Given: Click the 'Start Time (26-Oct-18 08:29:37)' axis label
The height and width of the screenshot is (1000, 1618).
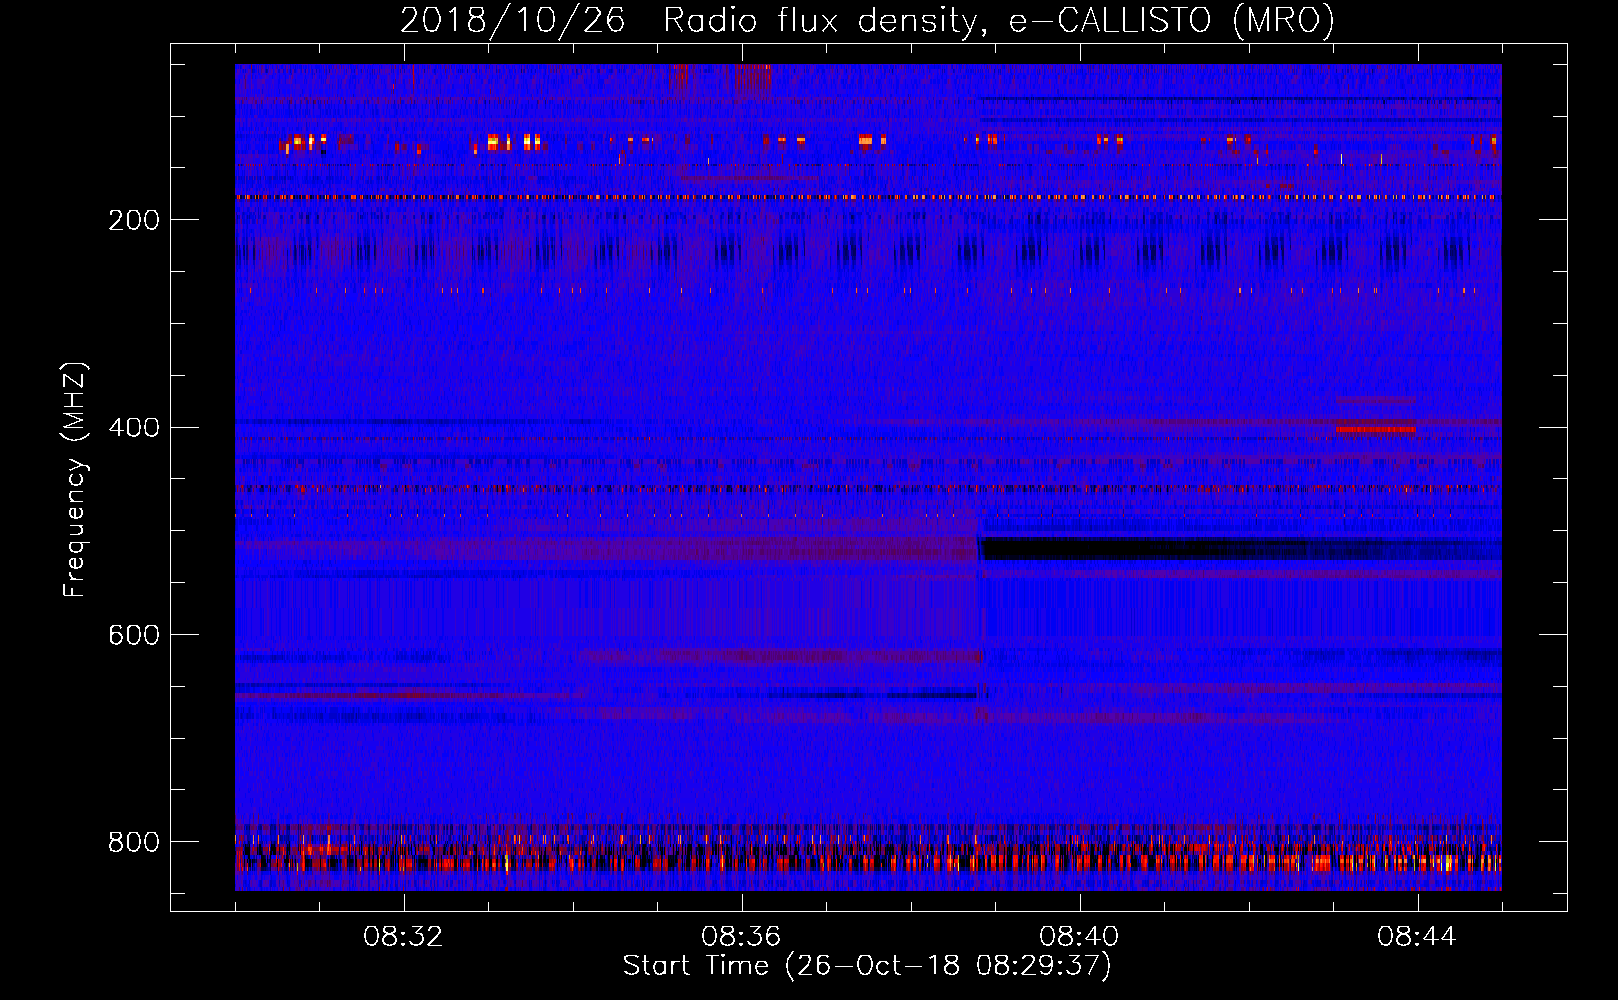Looking at the screenshot, I should coord(867,966).
